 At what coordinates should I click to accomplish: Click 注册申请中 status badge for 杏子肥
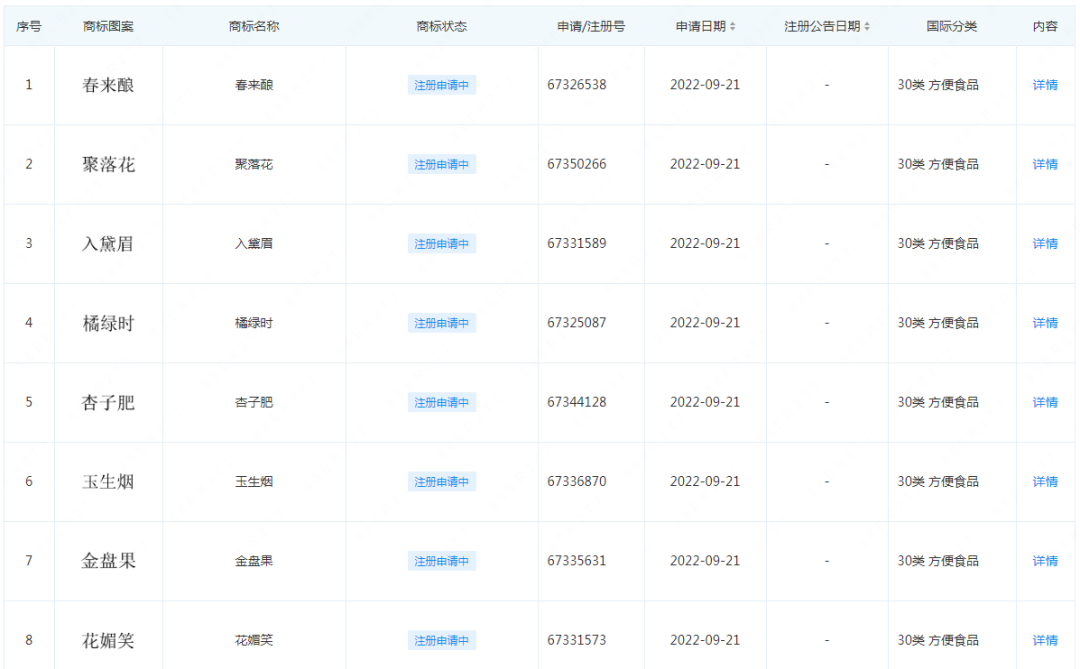pyautogui.click(x=442, y=402)
